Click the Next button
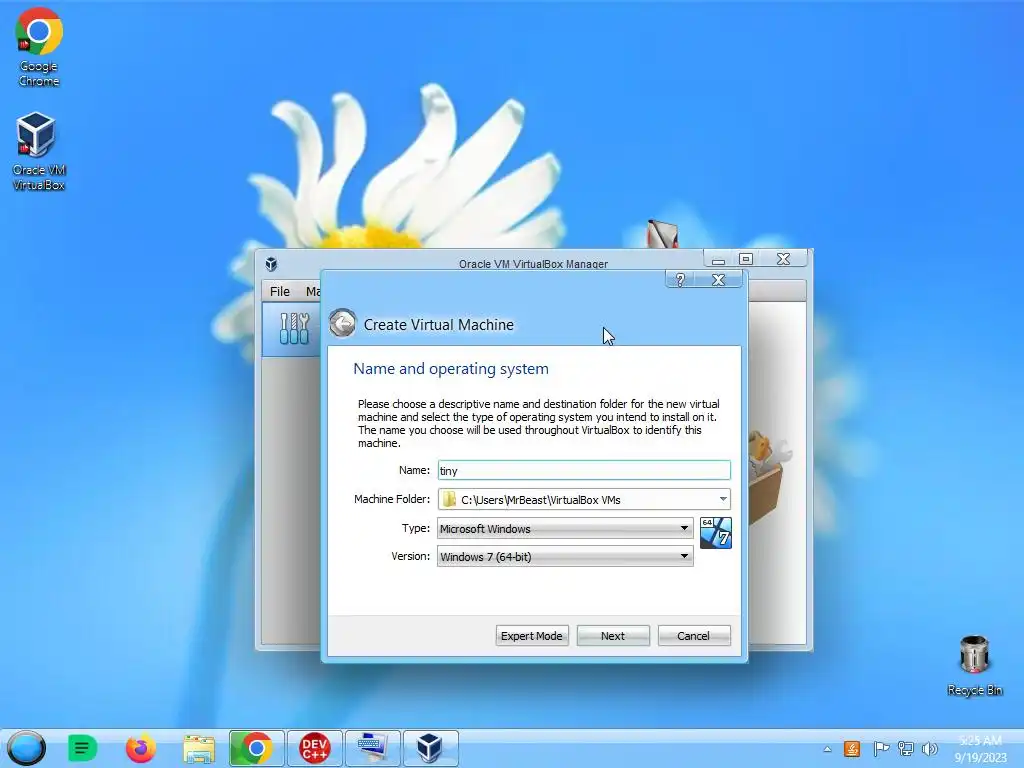Image resolution: width=1024 pixels, height=768 pixels. click(x=613, y=635)
